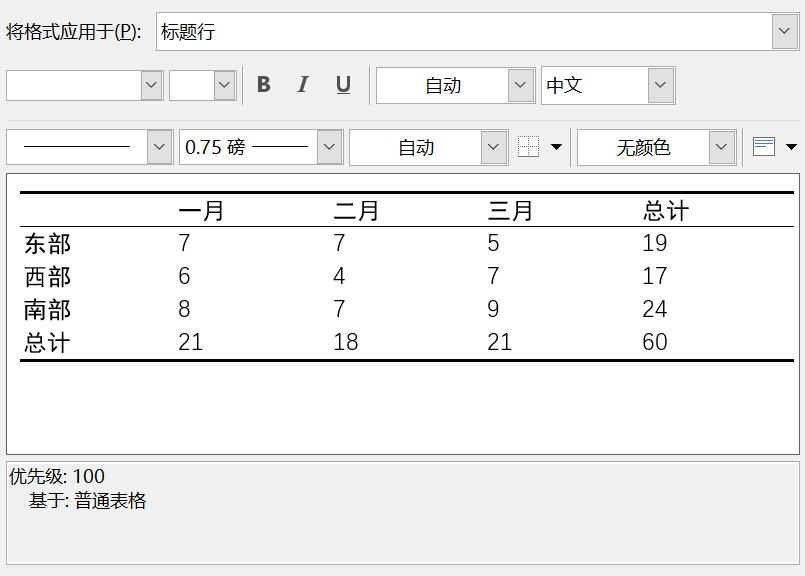Open the alignment dropdown arrow
Image resolution: width=805 pixels, height=576 pixels.
pos(791,147)
